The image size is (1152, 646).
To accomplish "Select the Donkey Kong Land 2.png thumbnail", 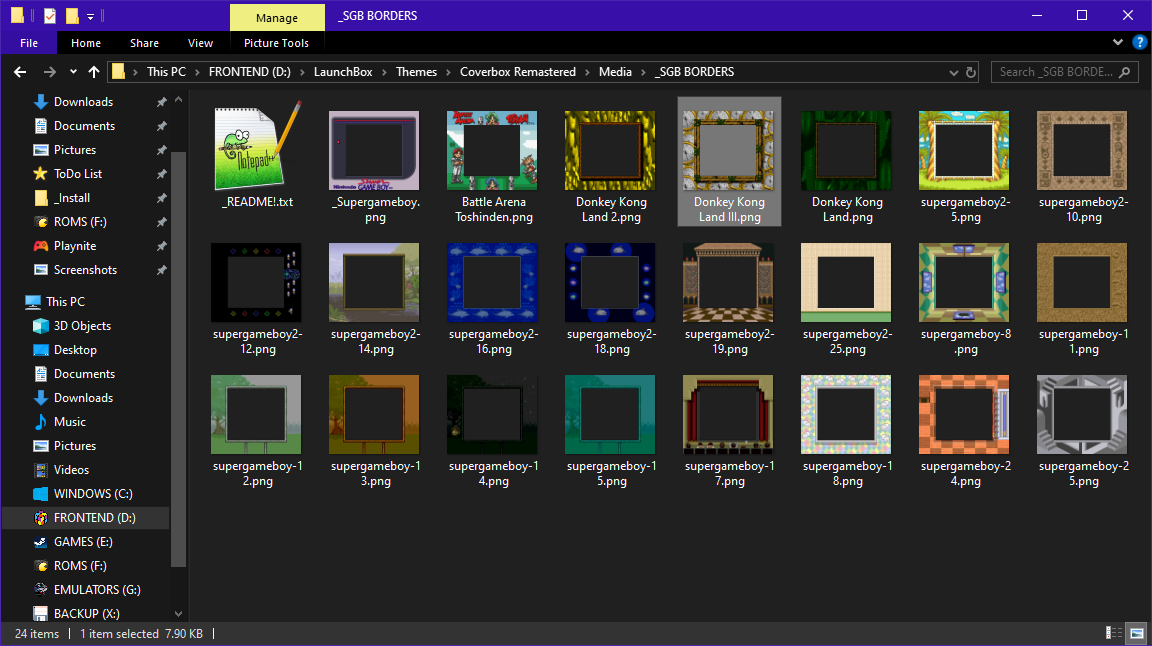I will coord(610,151).
